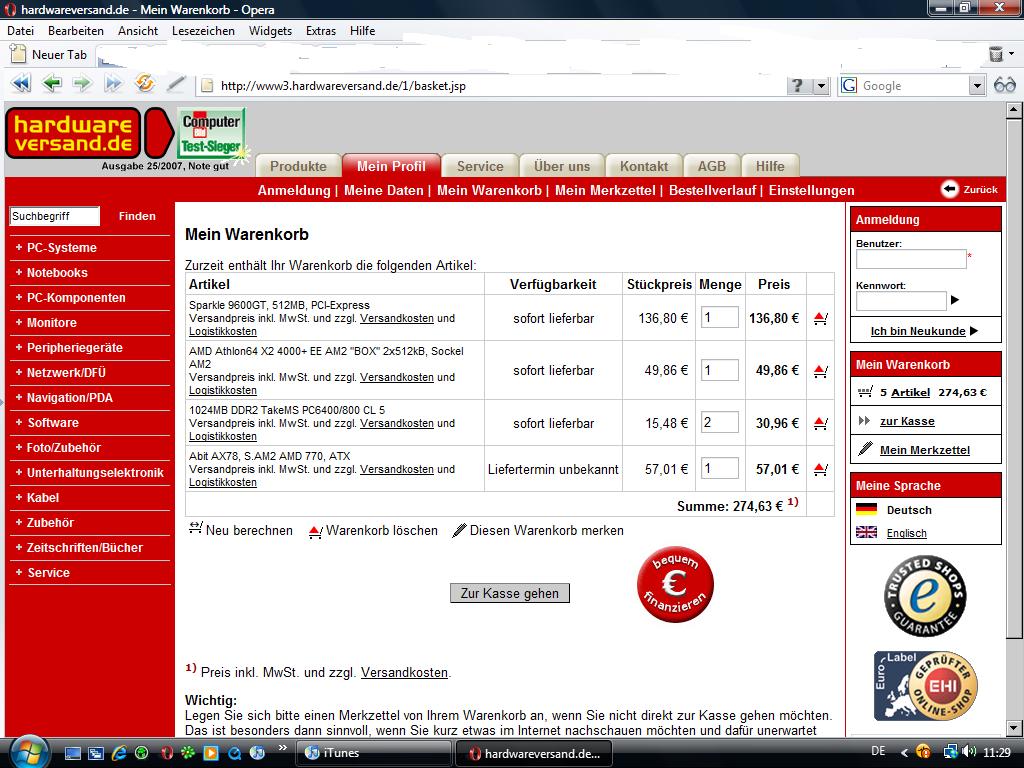
Task: Remove 1024MB DDR2 TakeMS from the basket via its red icon
Action: (821, 423)
